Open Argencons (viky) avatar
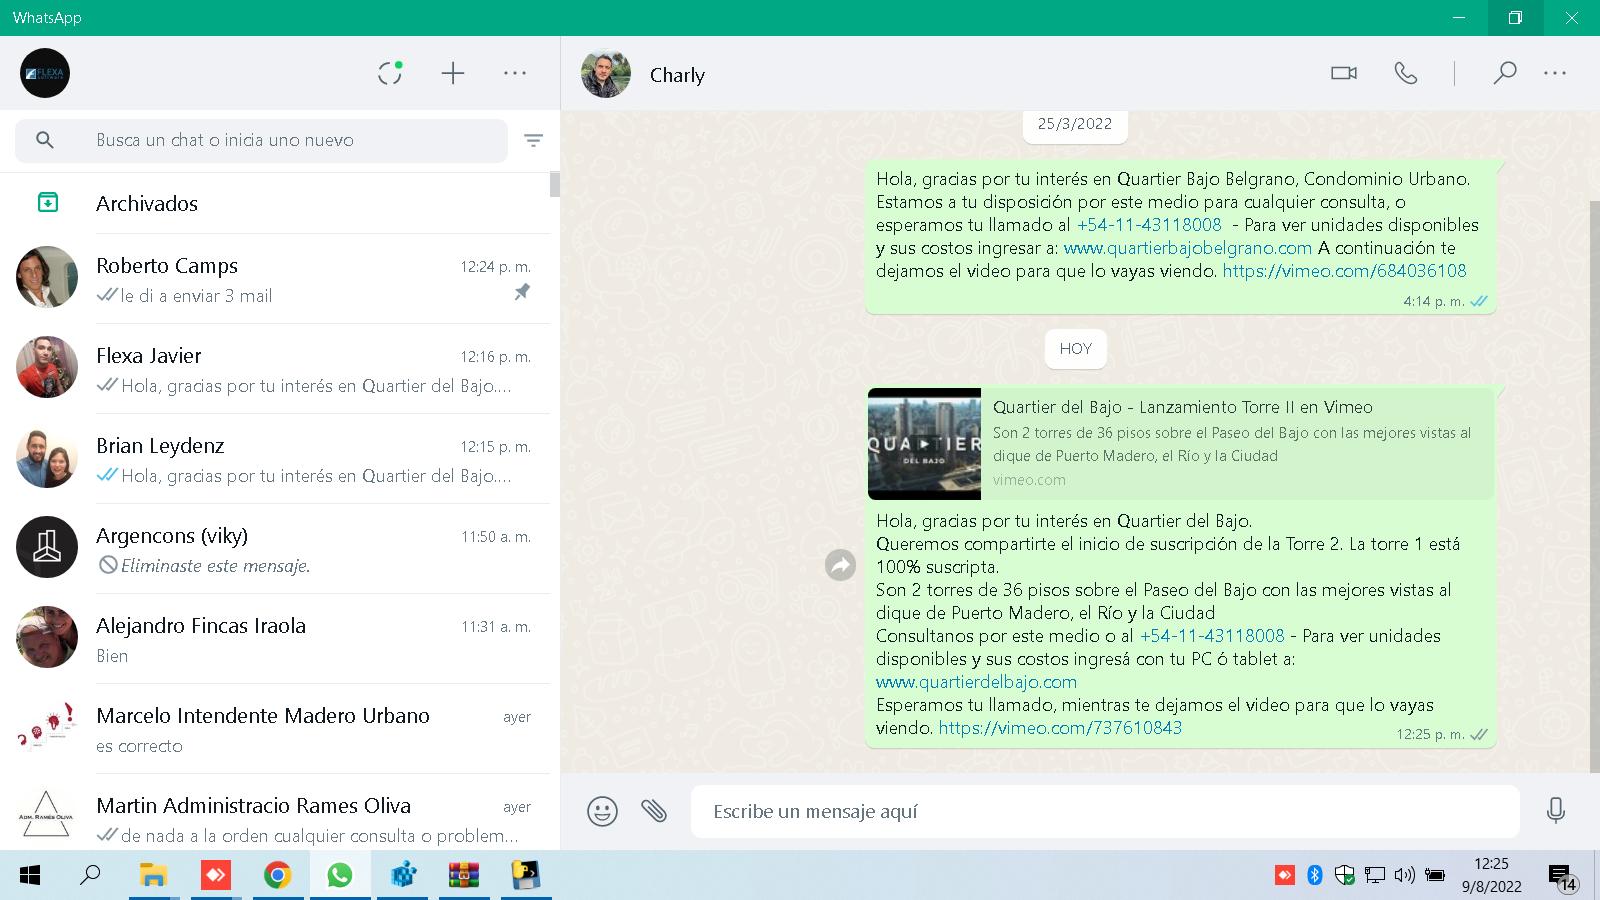Image resolution: width=1600 pixels, height=900 pixels. [47, 547]
